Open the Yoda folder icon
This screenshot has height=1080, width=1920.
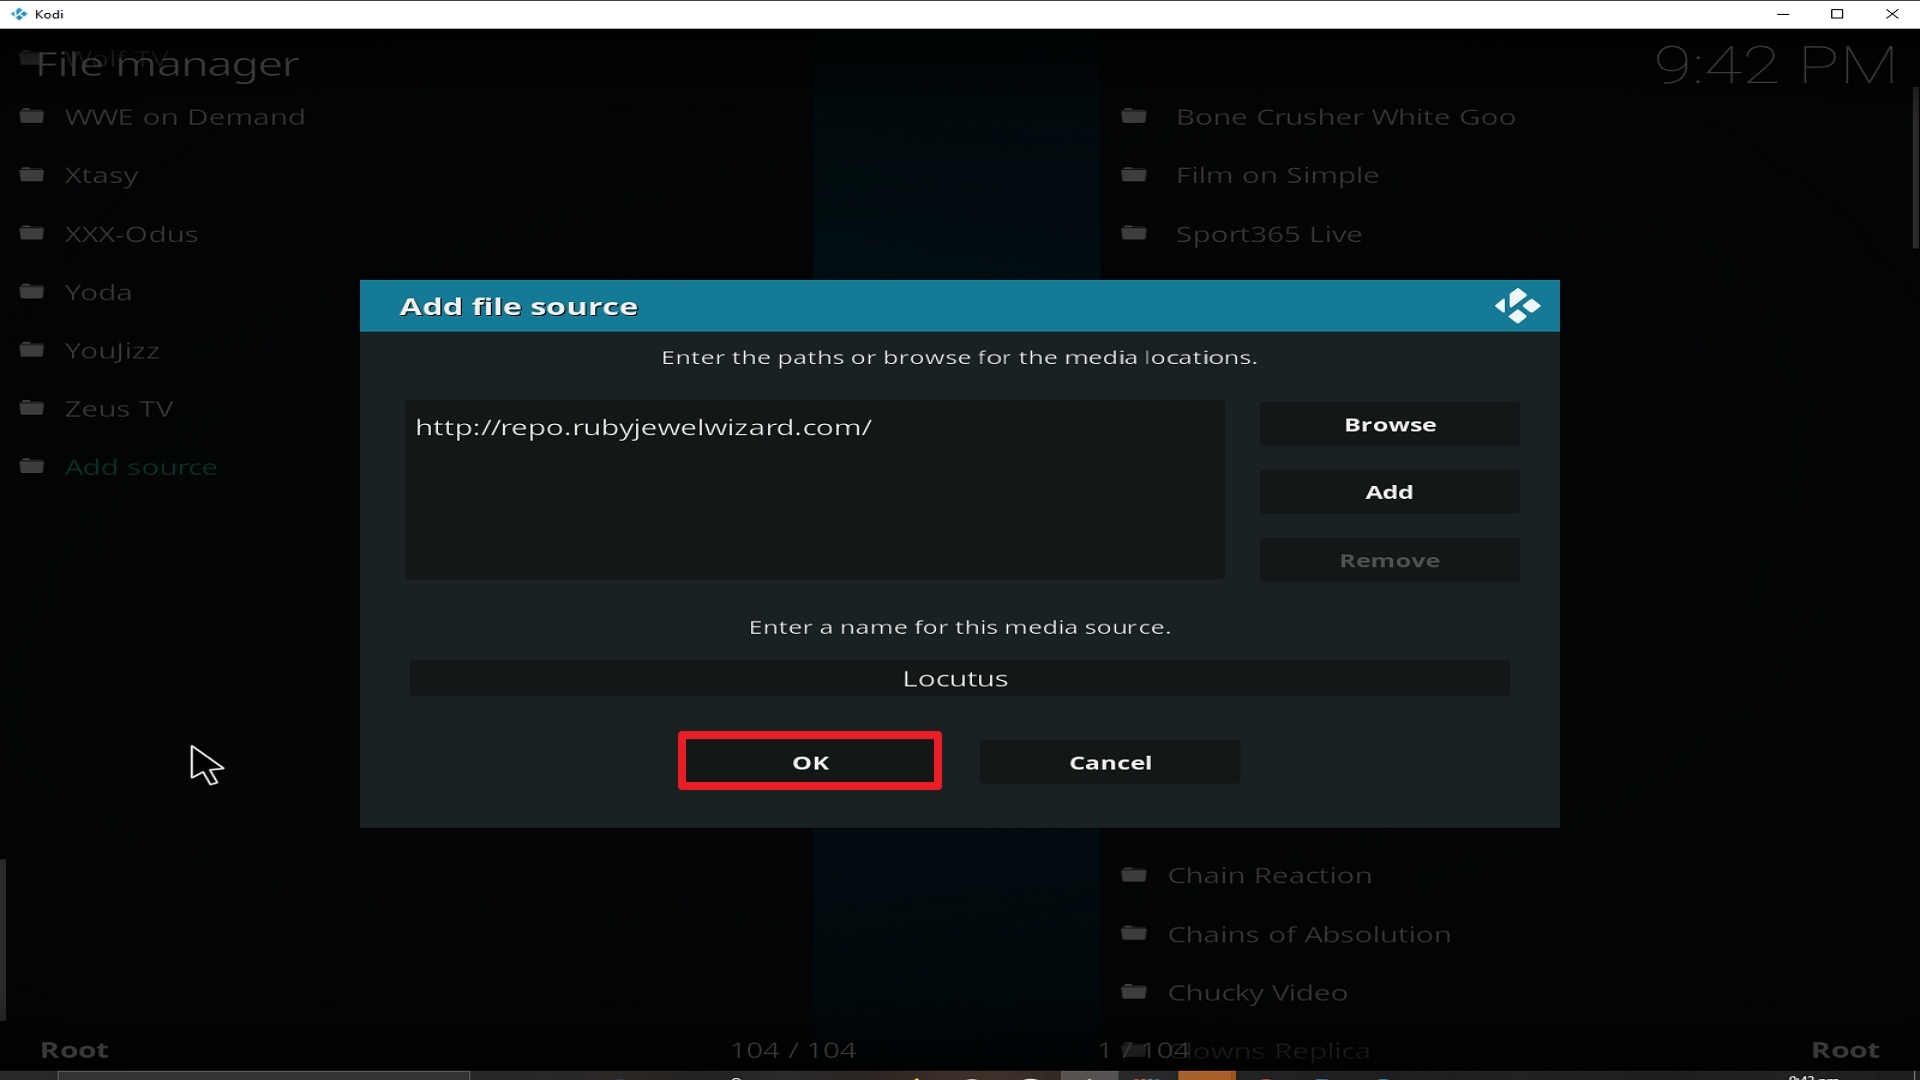point(32,292)
